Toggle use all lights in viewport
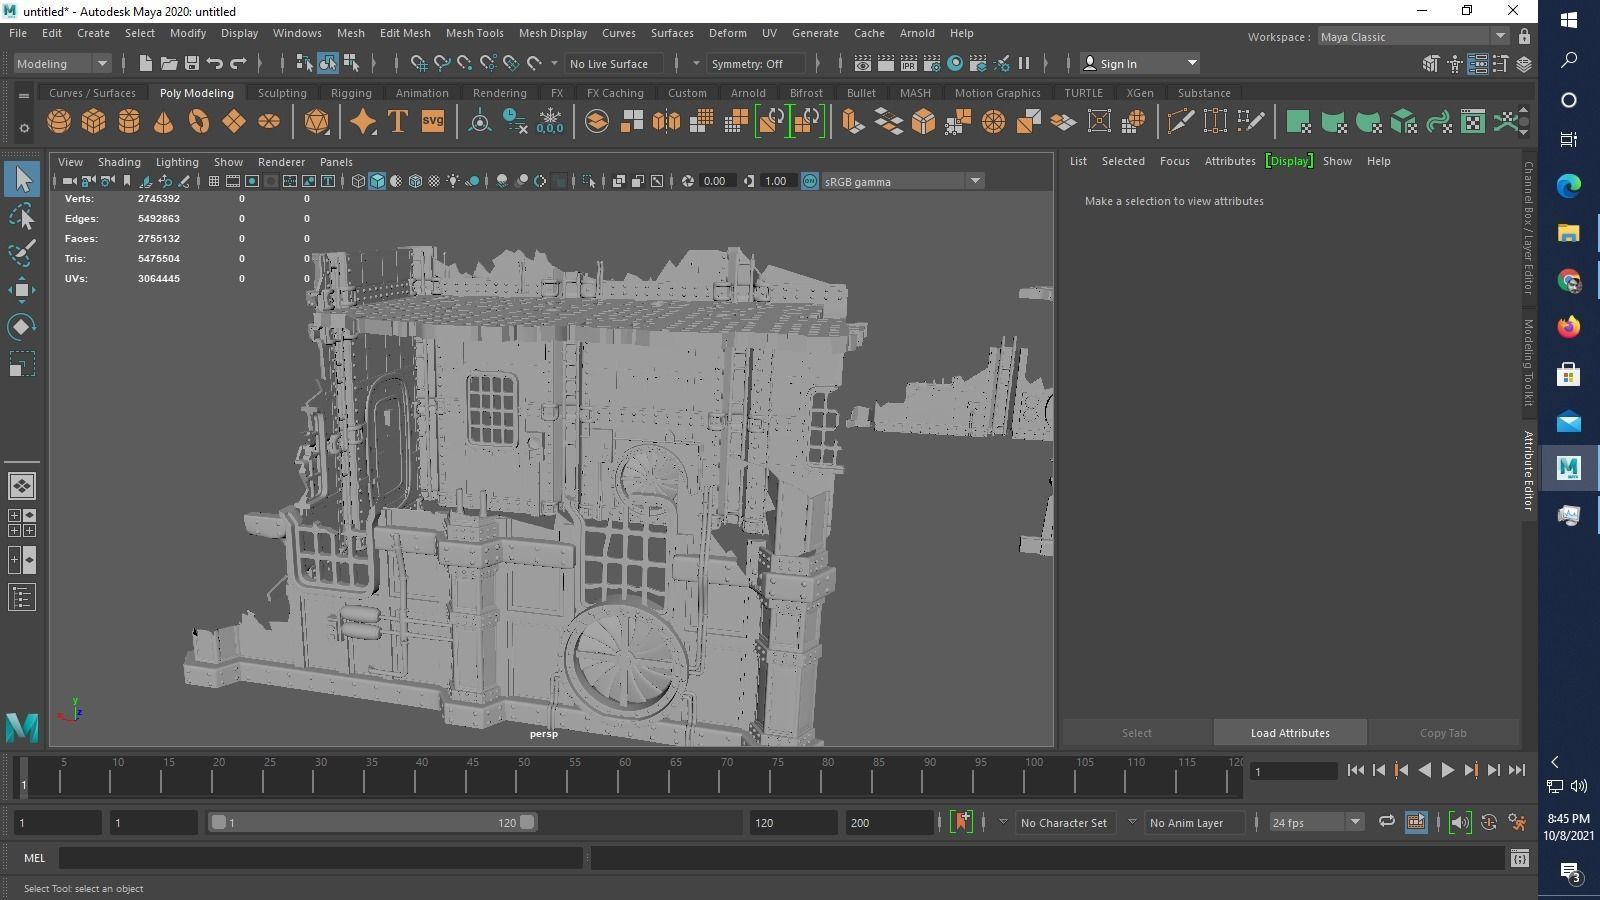Screen dimensions: 1600x900 (x=453, y=181)
